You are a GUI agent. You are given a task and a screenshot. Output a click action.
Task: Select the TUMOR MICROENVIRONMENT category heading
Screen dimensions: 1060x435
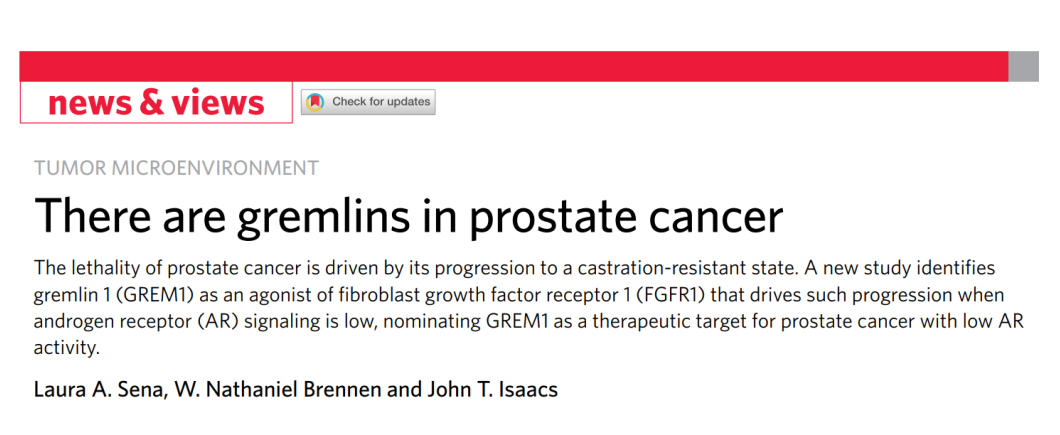pos(176,168)
